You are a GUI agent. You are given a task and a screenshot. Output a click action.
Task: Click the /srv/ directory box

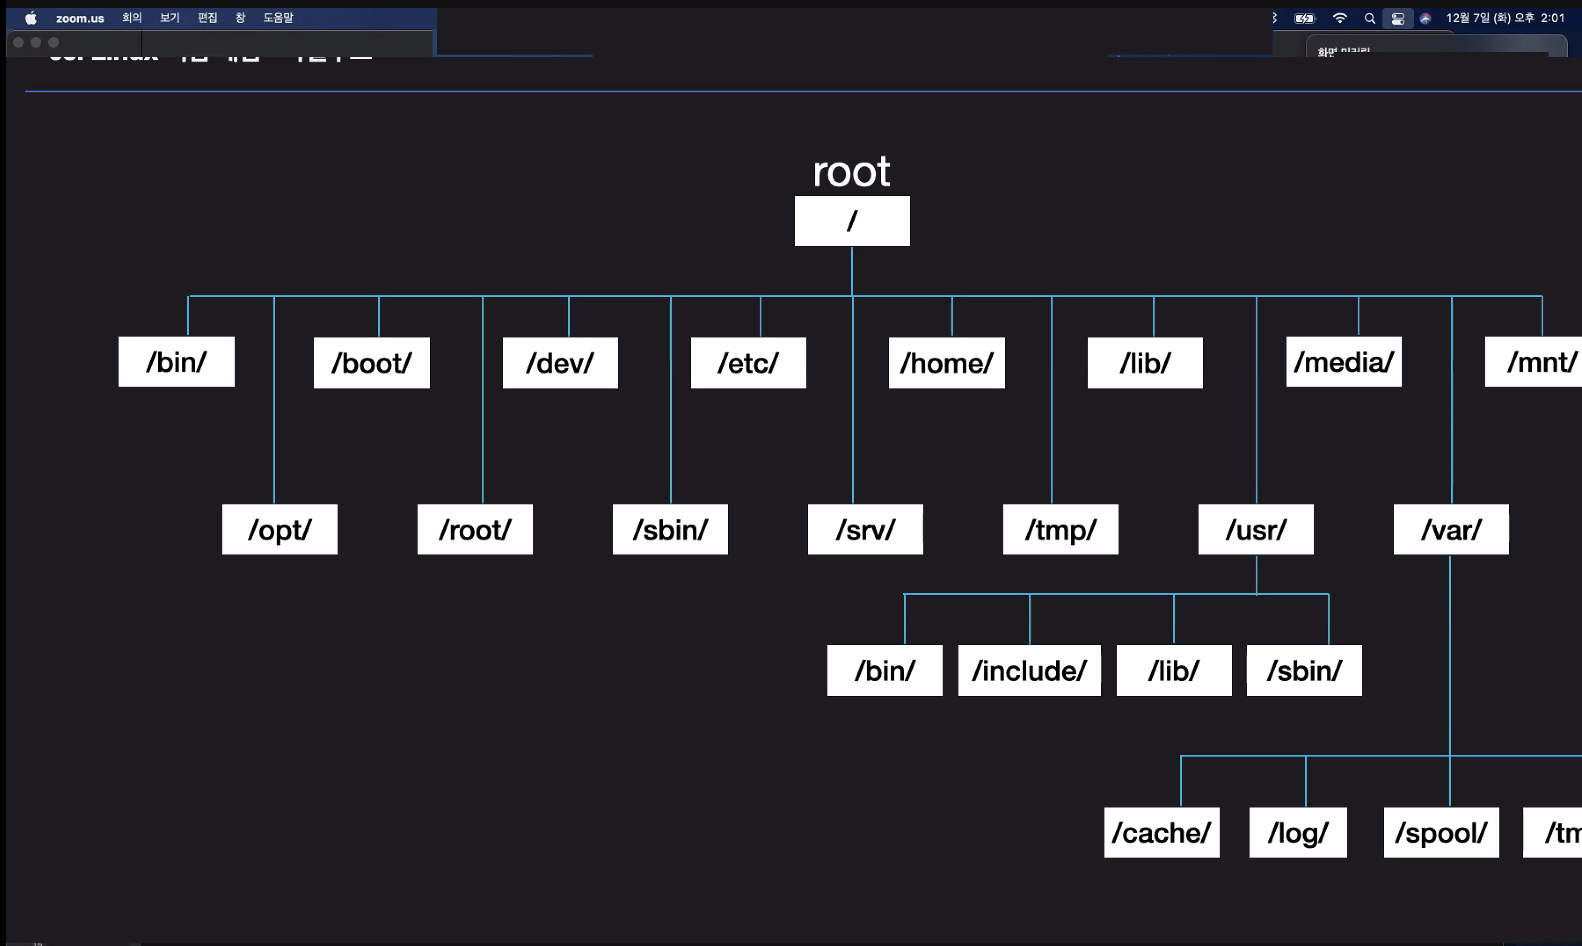[x=865, y=530]
